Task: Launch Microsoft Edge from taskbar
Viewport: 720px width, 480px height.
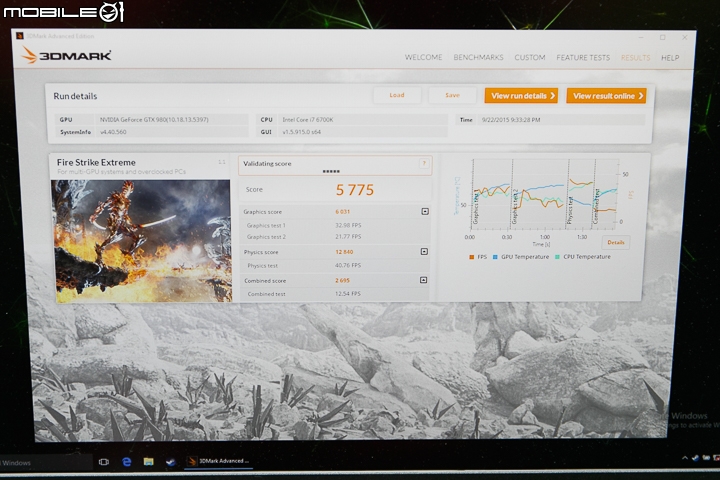Action: [x=126, y=462]
